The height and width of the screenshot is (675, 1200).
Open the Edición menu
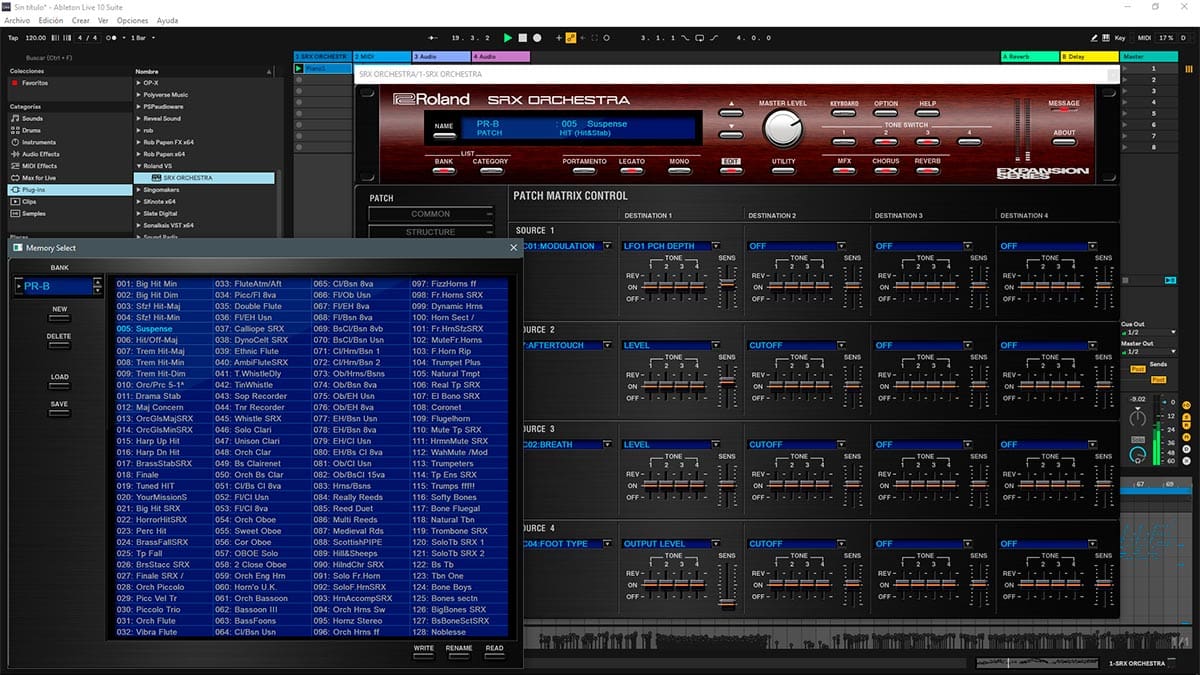[50, 20]
